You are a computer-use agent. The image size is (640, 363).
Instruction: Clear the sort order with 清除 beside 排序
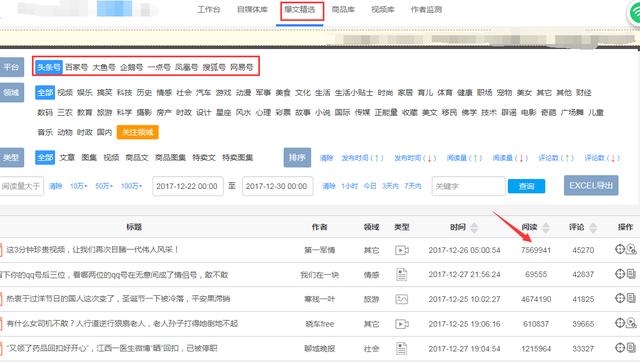tap(326, 158)
